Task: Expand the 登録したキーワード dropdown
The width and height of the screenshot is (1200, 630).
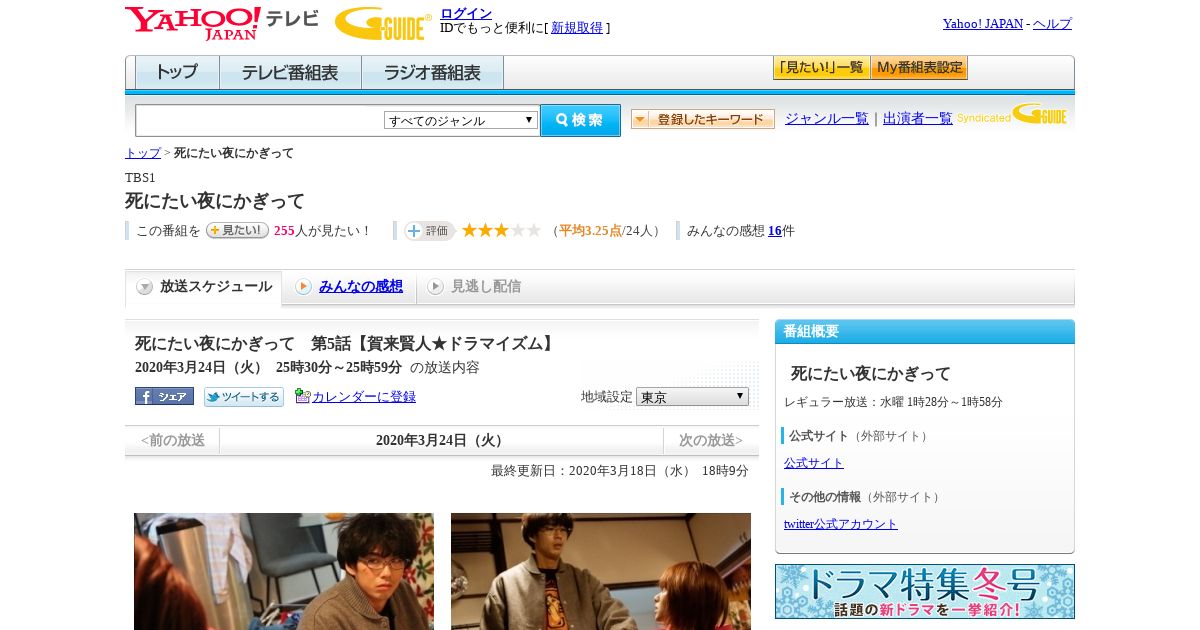Action: (702, 119)
